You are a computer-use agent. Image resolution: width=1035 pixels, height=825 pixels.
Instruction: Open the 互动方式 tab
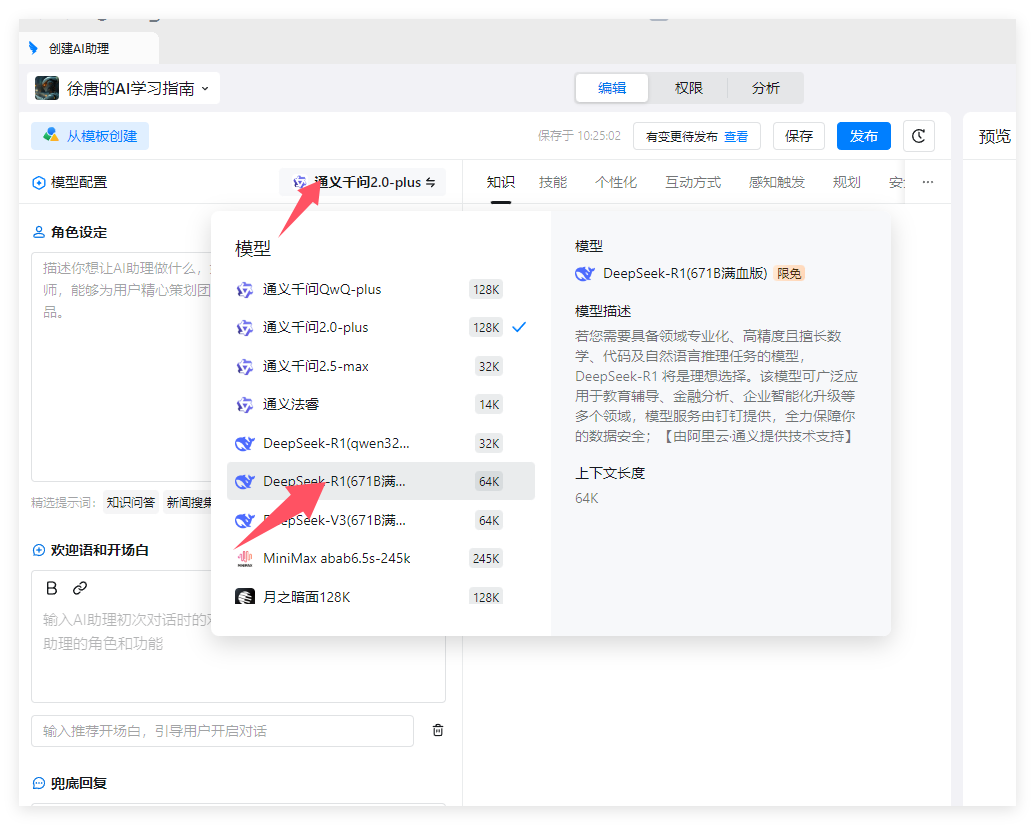pyautogui.click(x=693, y=182)
